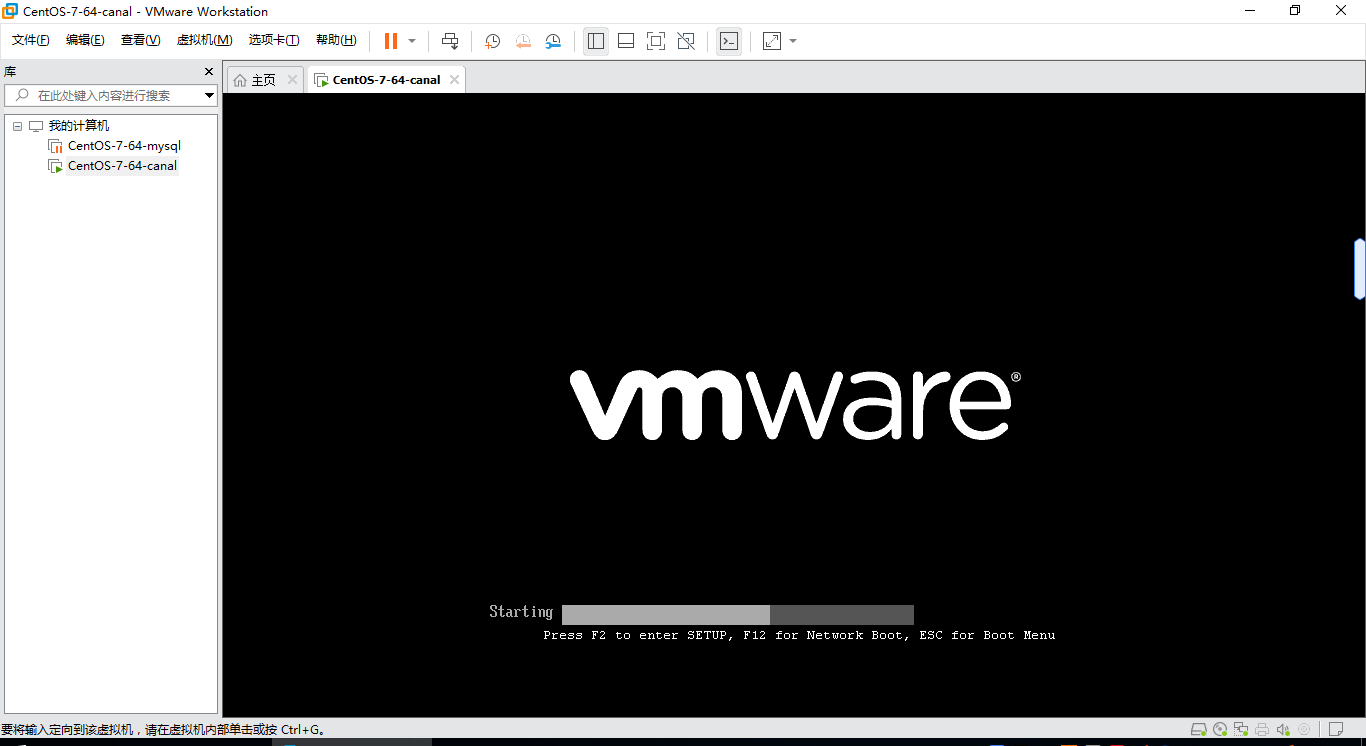The image size is (1366, 746).
Task: Close the 库 library panel
Action: pos(209,72)
